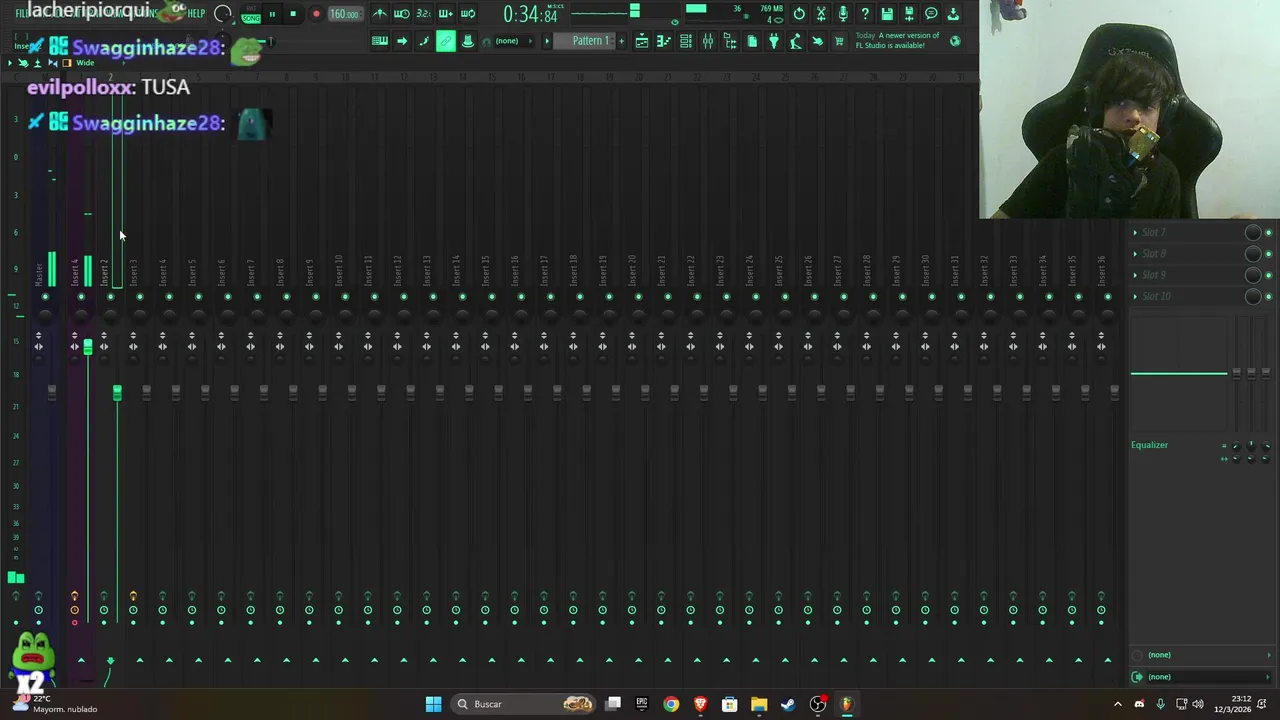Open the Mixer view icon
Viewport: 1280px width, 720px height.
pyautogui.click(x=708, y=41)
